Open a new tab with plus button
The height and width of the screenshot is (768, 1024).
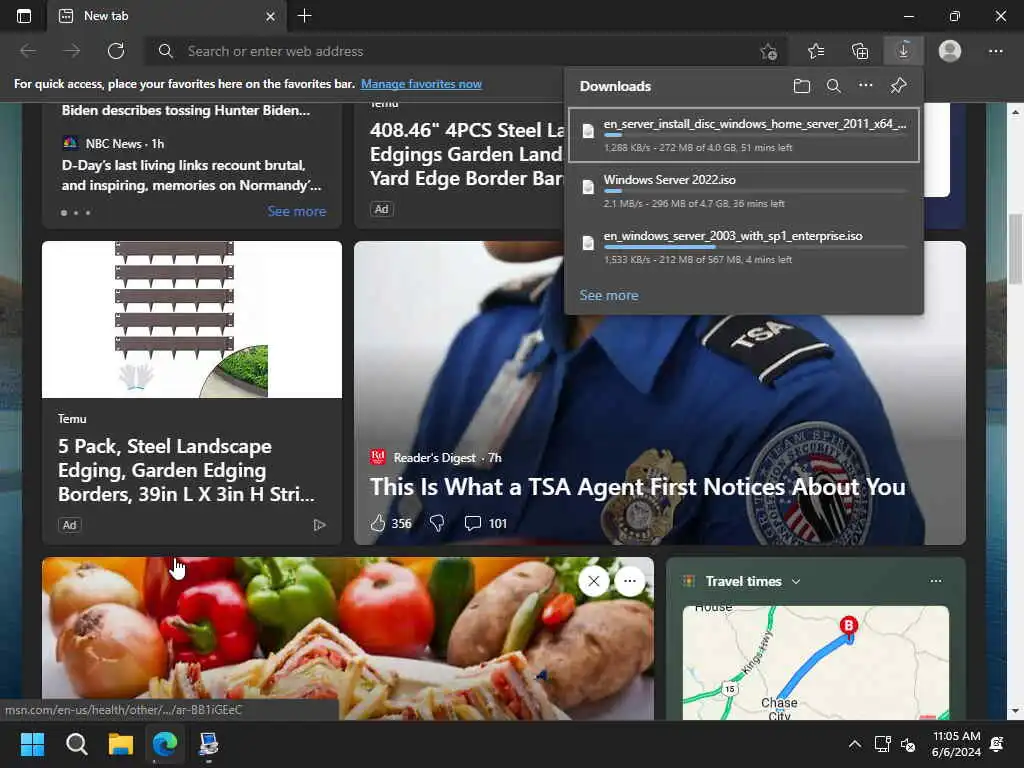click(x=304, y=16)
